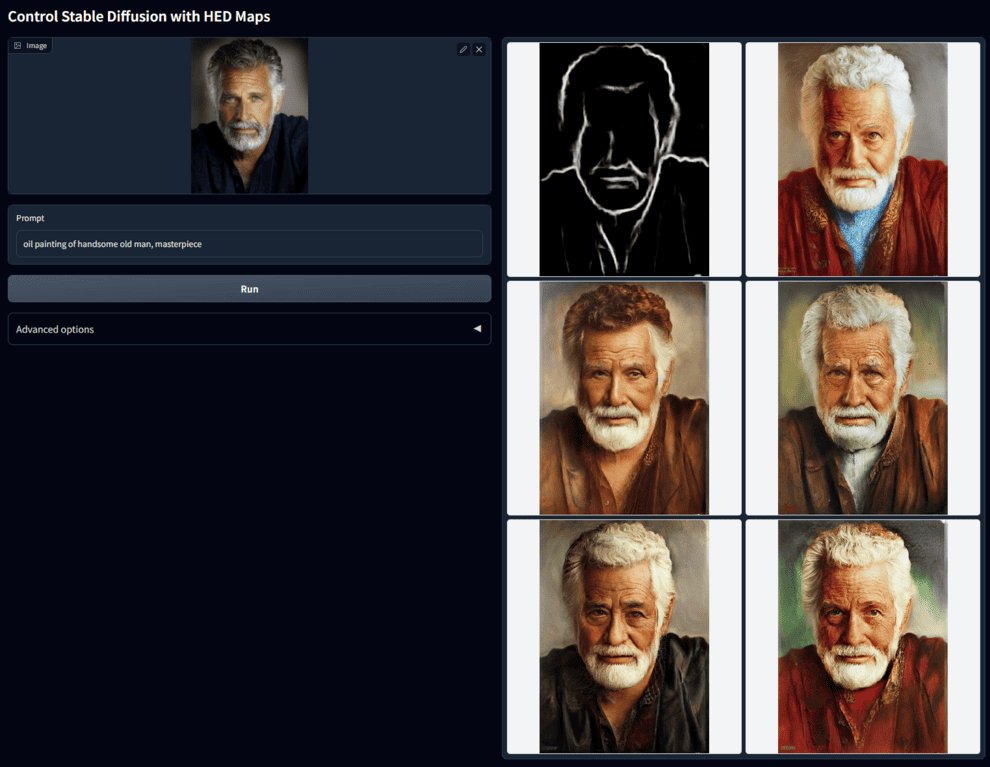
Task: Select the painting with dark black jacket
Action: pyautogui.click(x=624, y=636)
